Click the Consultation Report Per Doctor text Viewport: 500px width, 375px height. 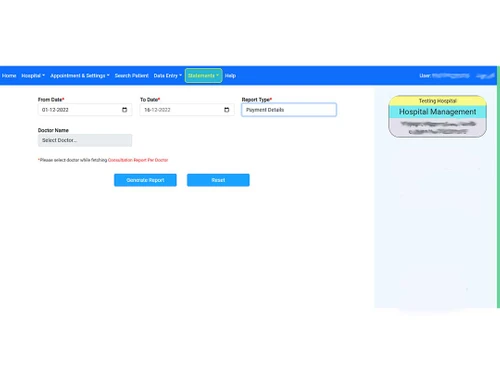coord(138,160)
